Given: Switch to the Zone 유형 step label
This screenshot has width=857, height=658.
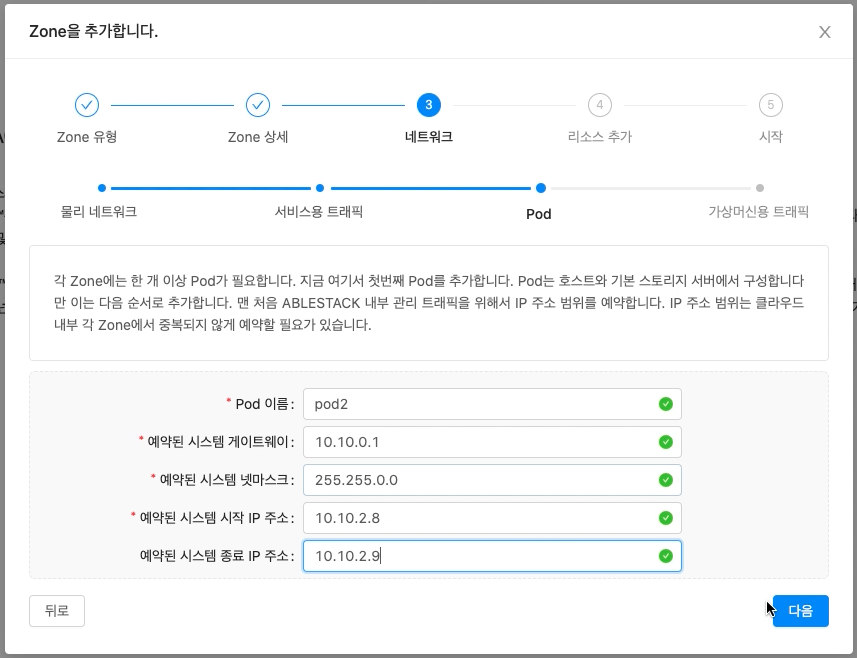Looking at the screenshot, I should tap(87, 136).
